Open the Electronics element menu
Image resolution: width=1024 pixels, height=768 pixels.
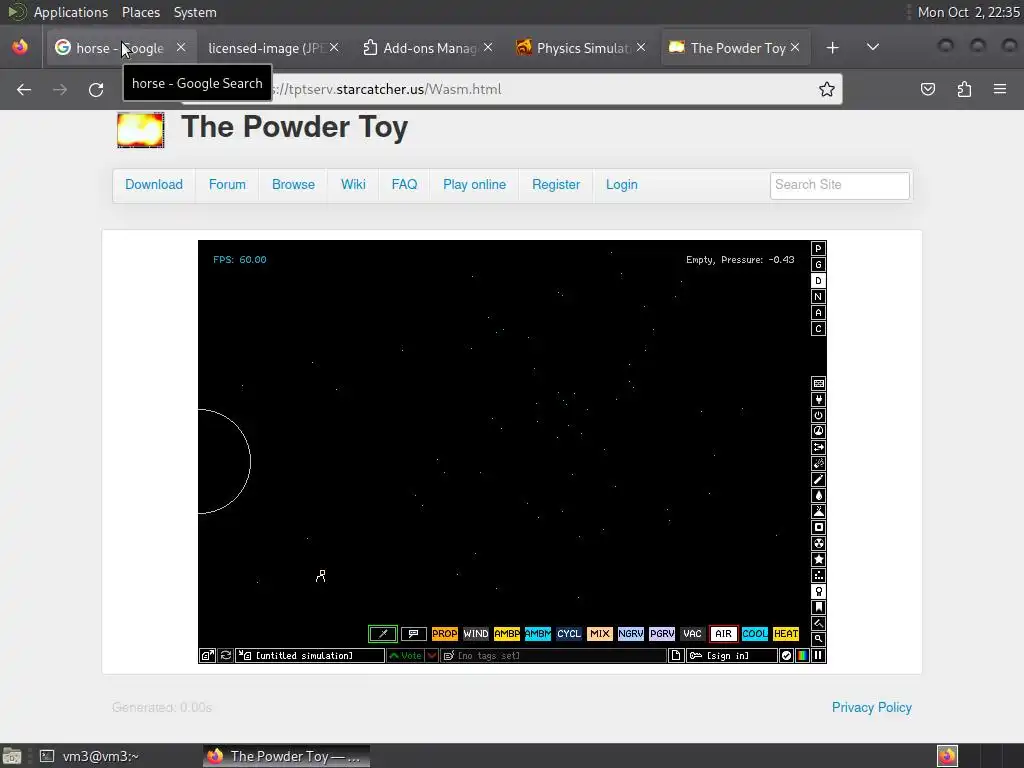818,399
